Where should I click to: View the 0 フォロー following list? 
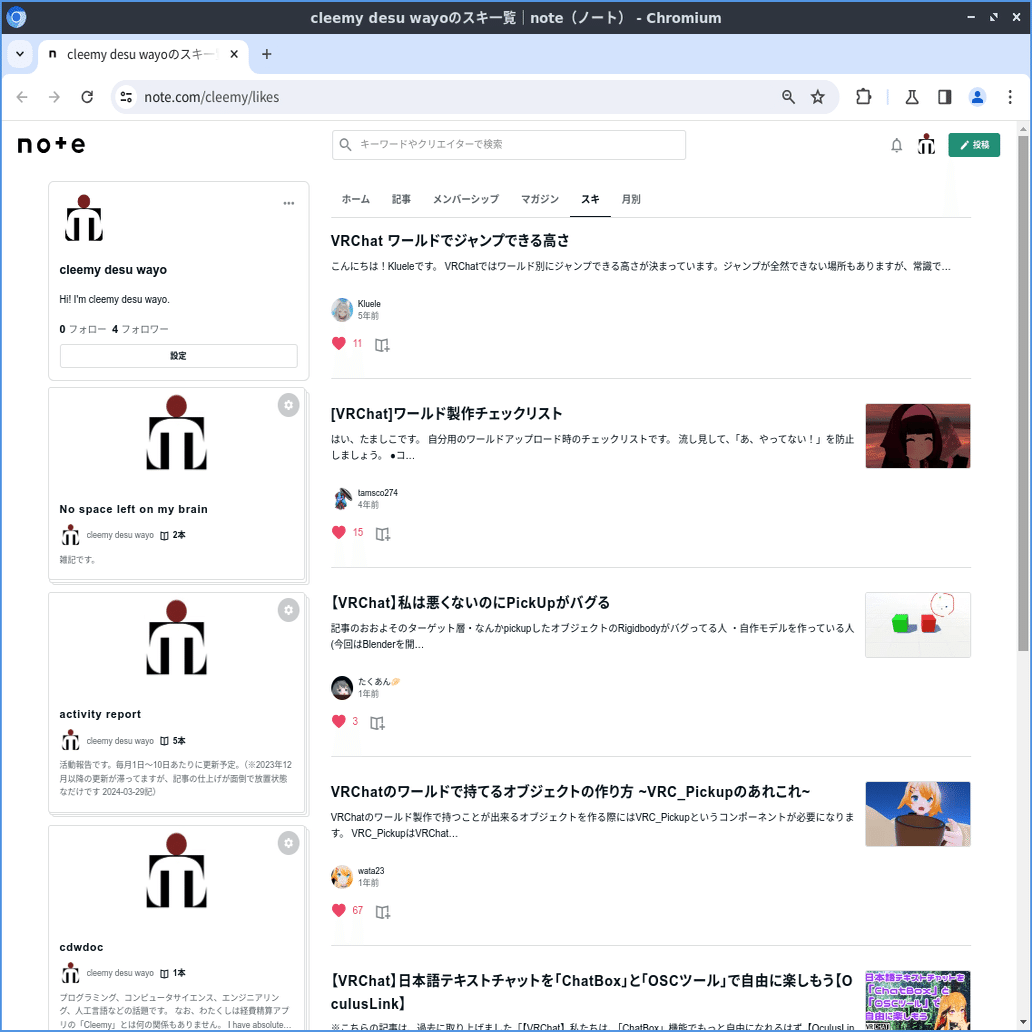click(82, 329)
